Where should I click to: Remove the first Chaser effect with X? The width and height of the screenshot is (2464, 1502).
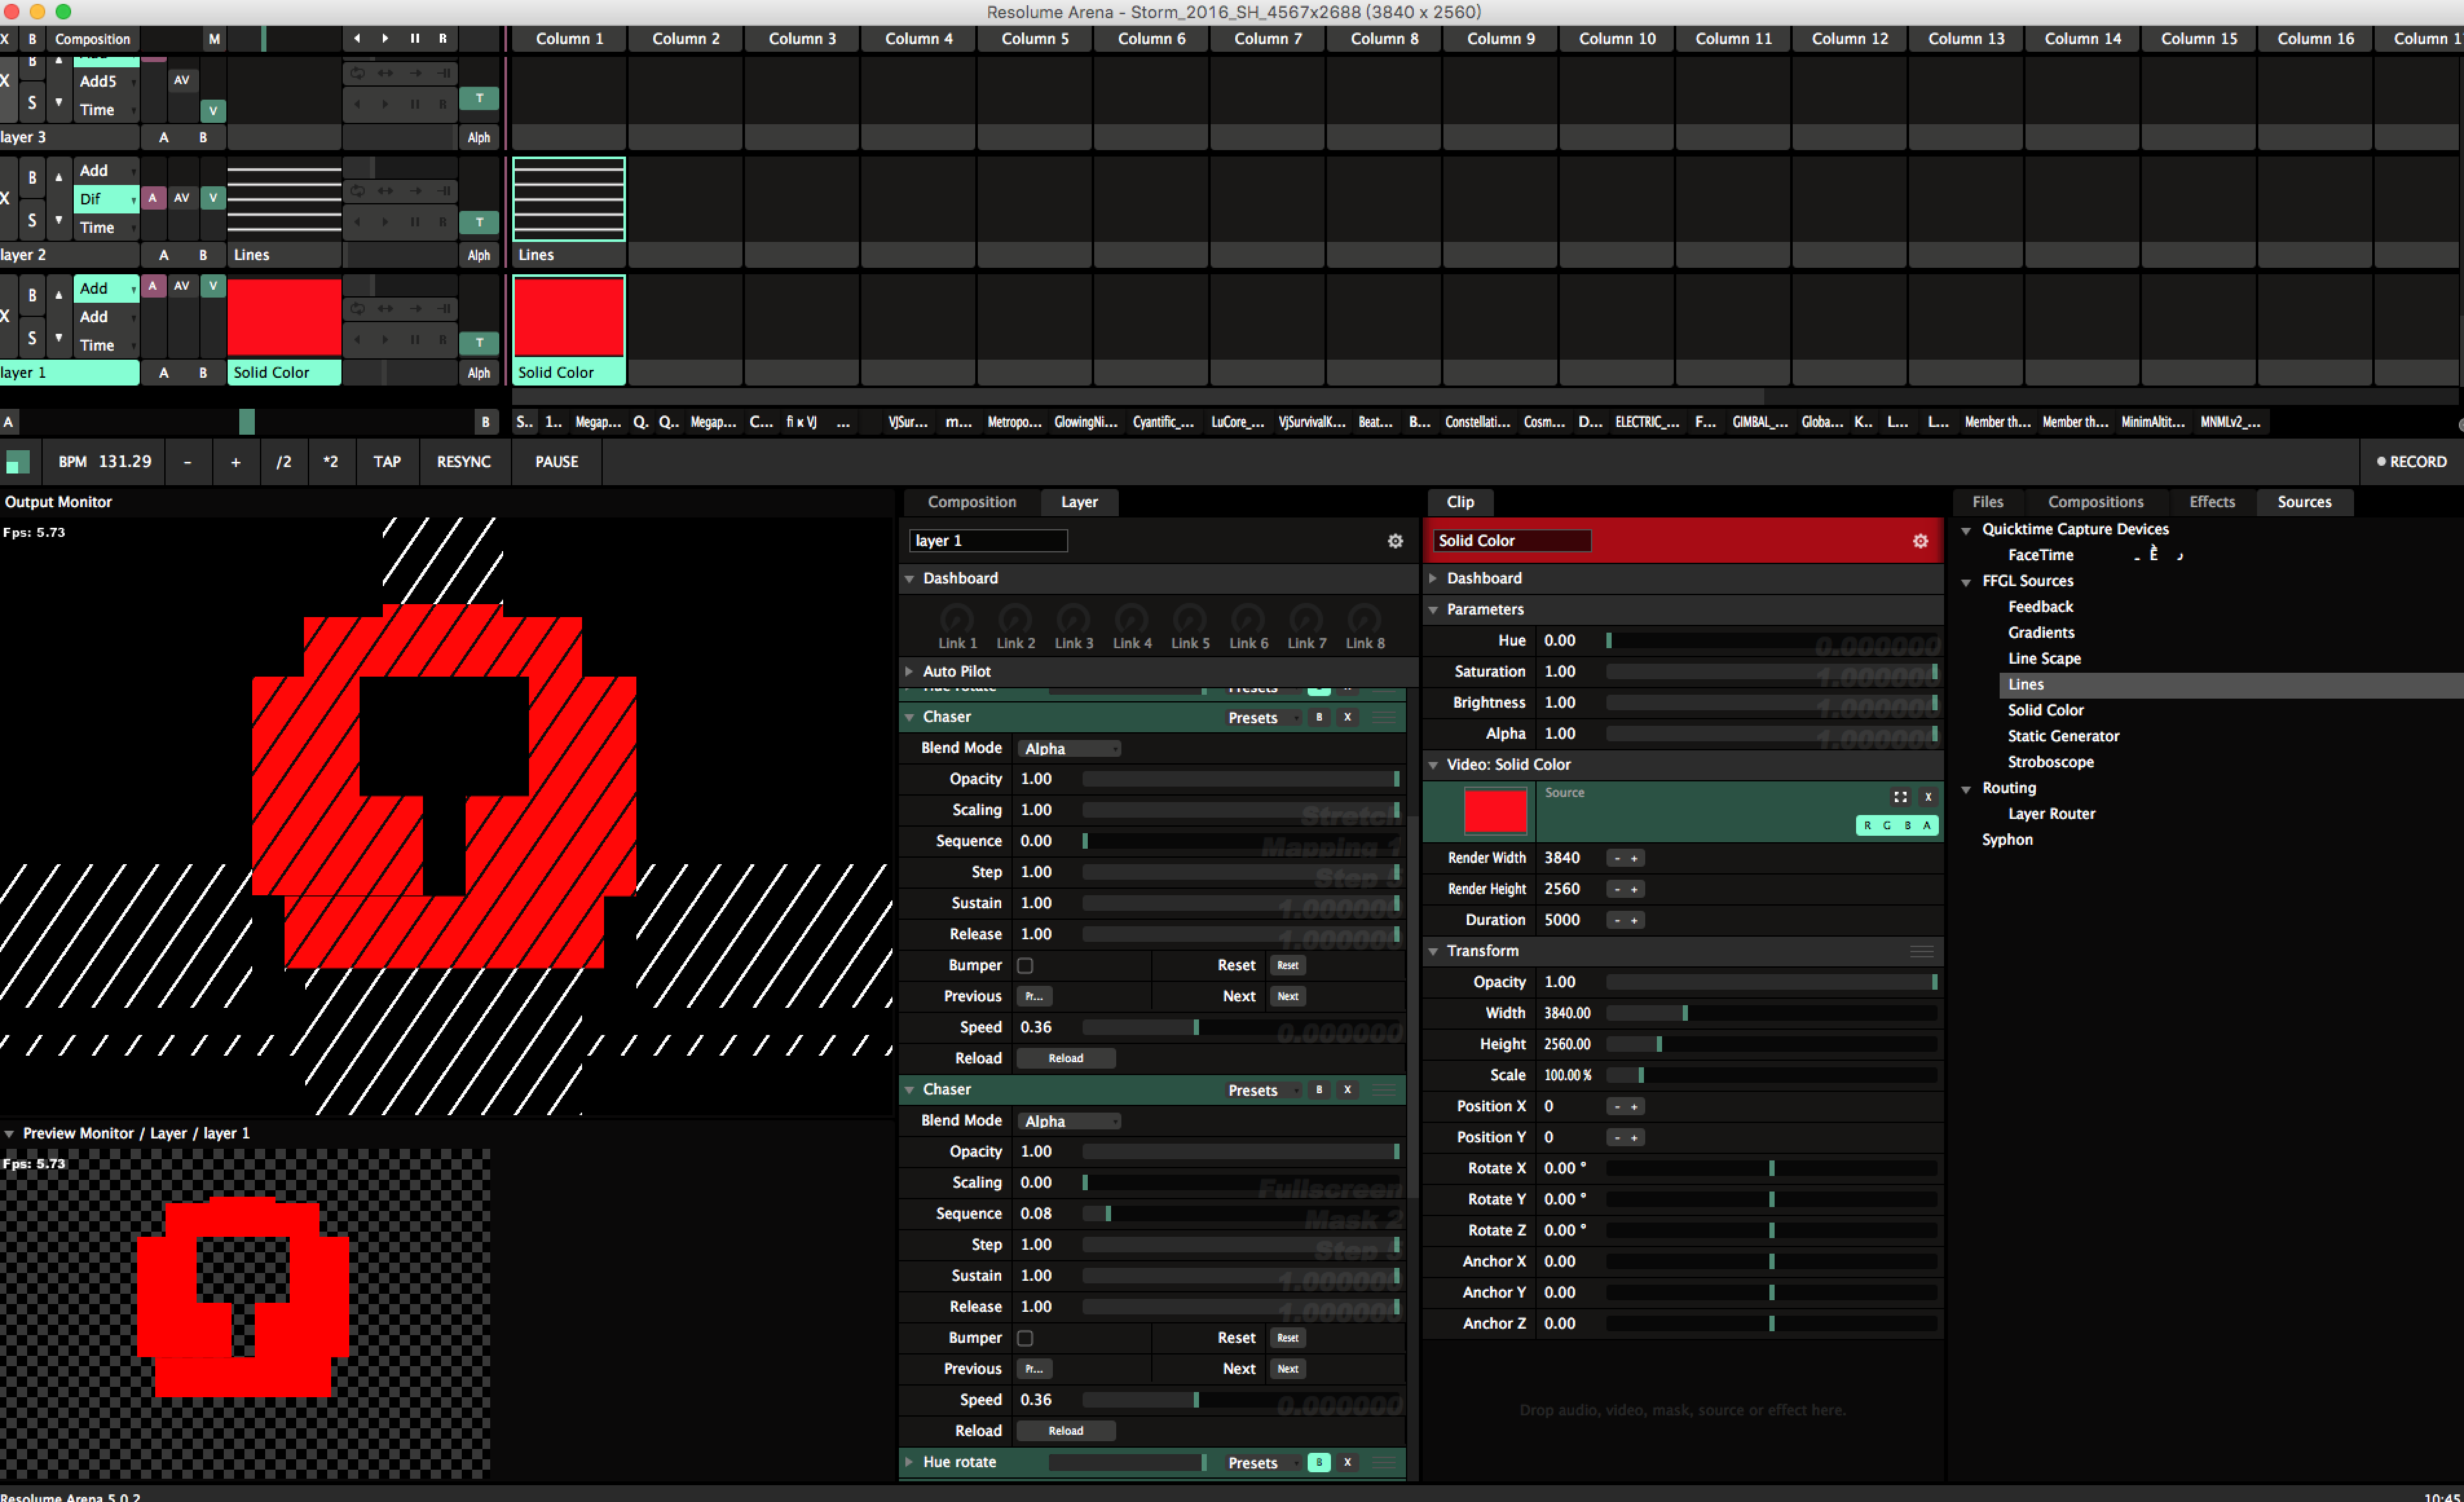(x=1347, y=717)
